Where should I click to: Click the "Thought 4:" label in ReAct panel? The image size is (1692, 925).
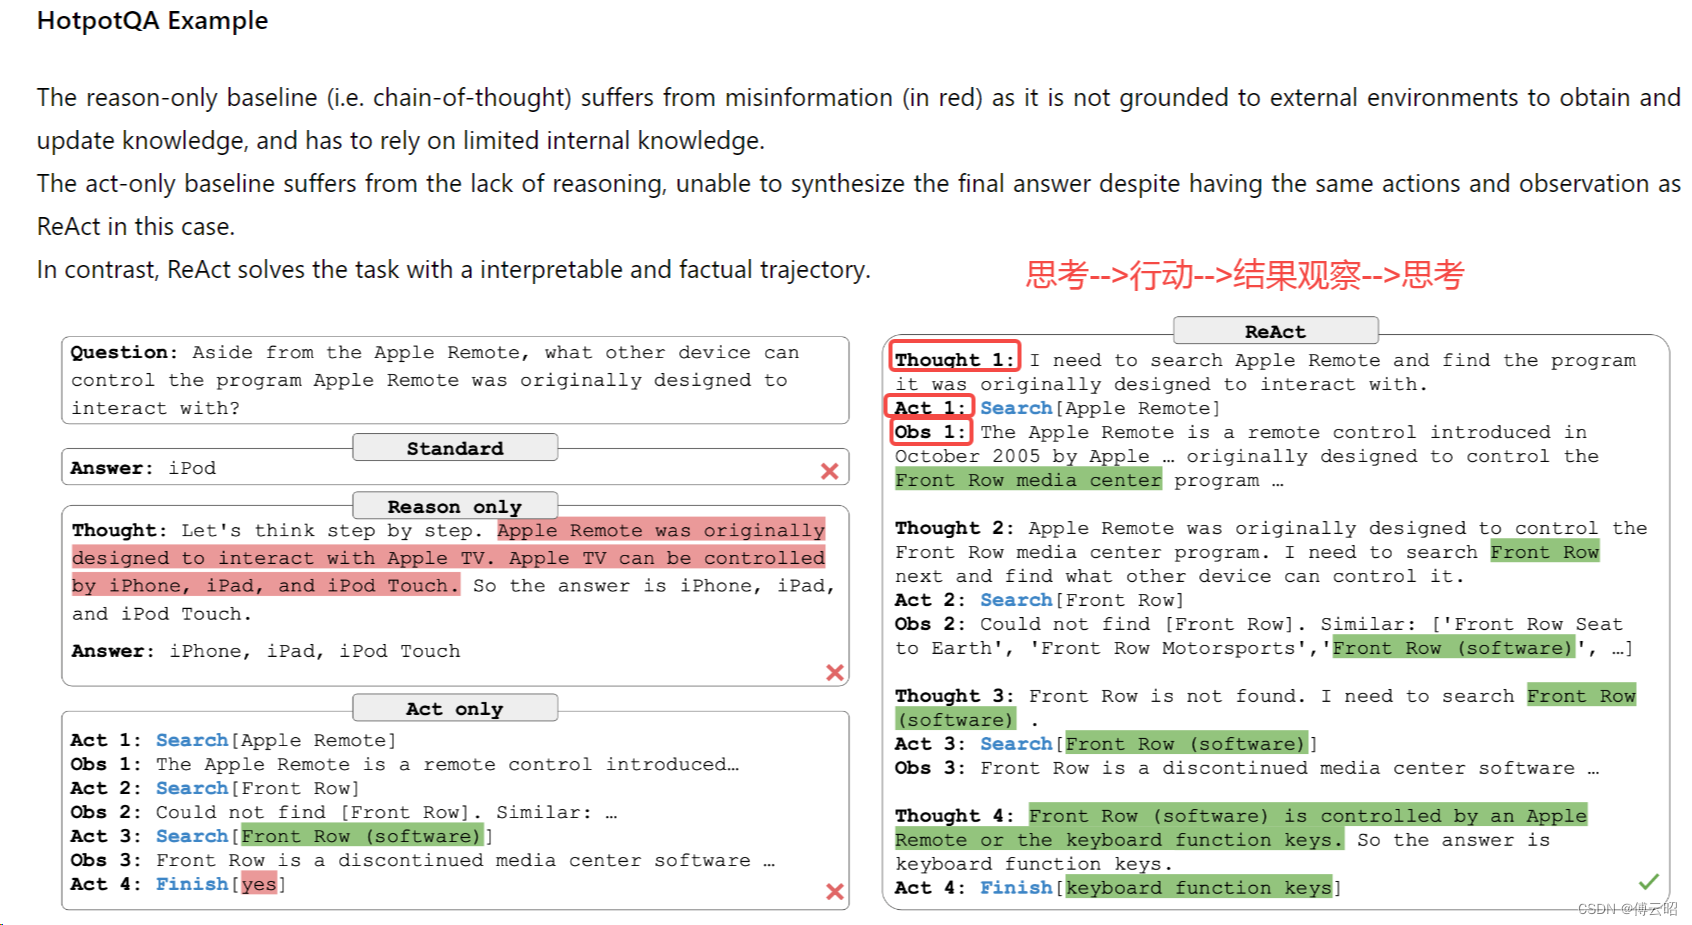pos(955,816)
